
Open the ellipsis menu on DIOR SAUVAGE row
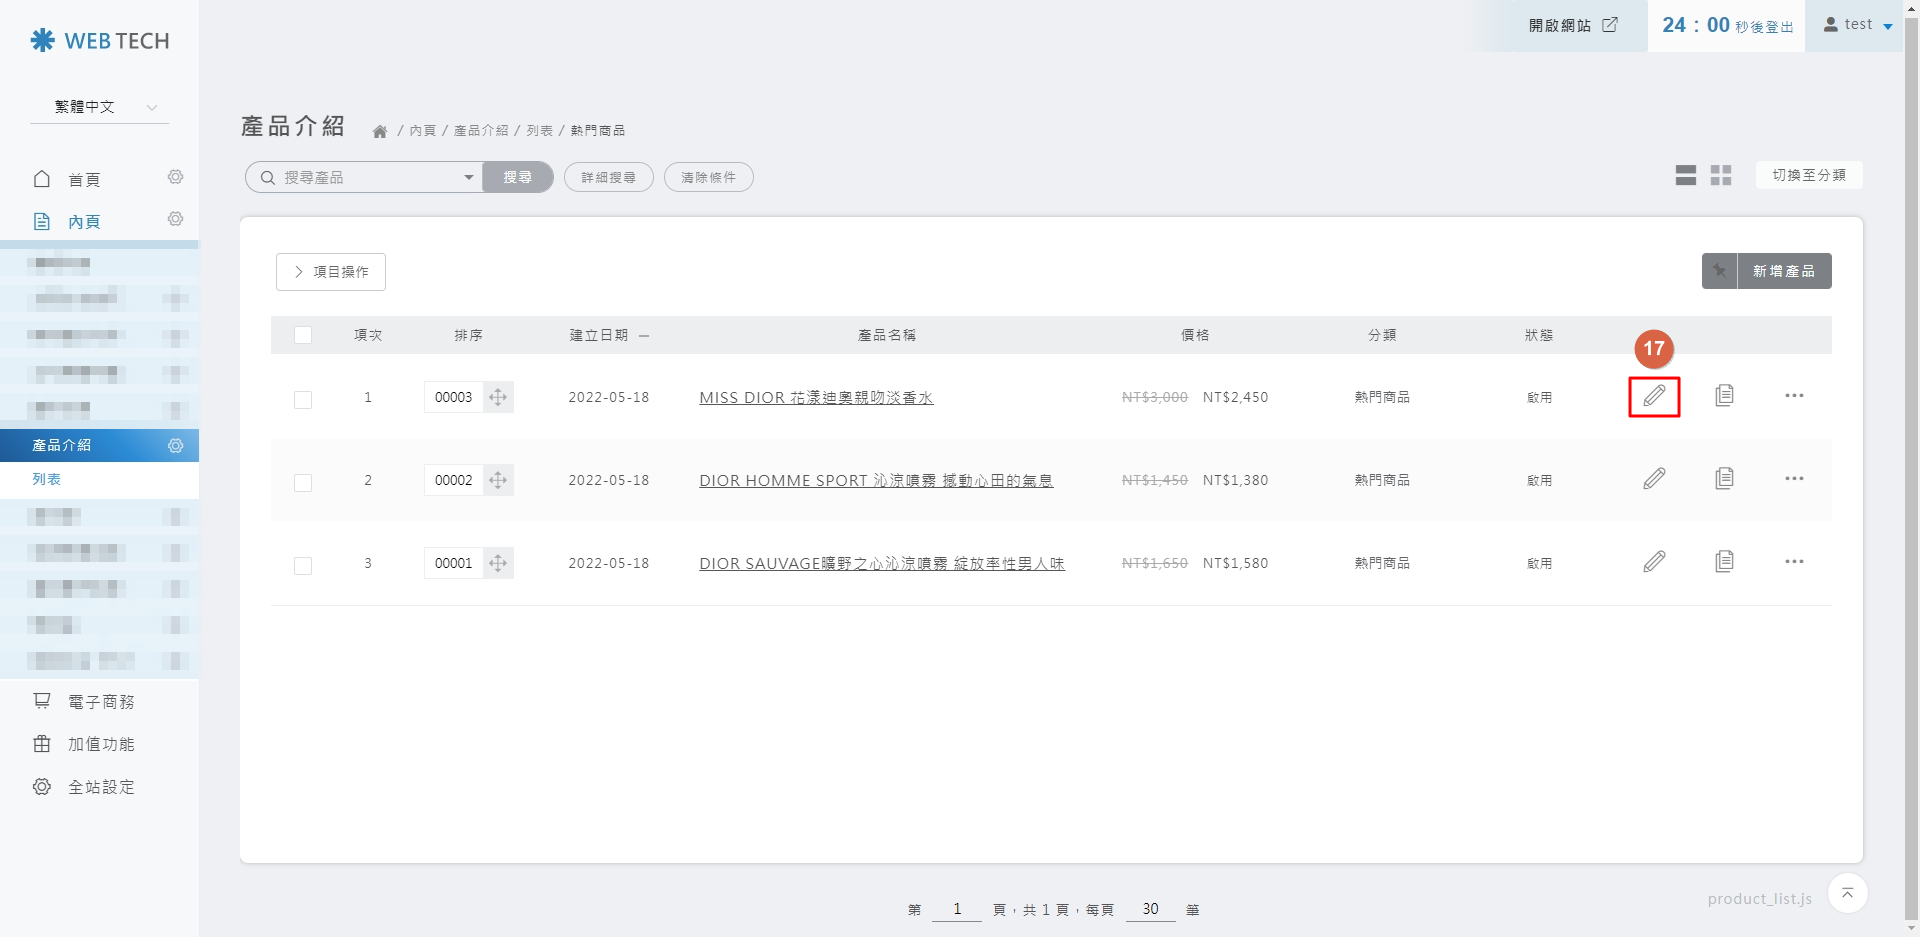[1795, 562]
